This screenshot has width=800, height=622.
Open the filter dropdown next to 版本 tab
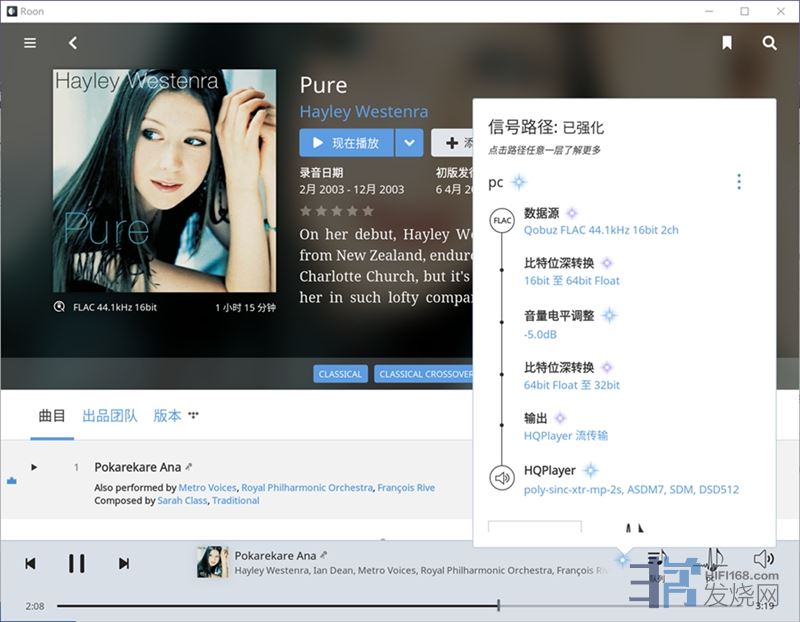coord(194,415)
